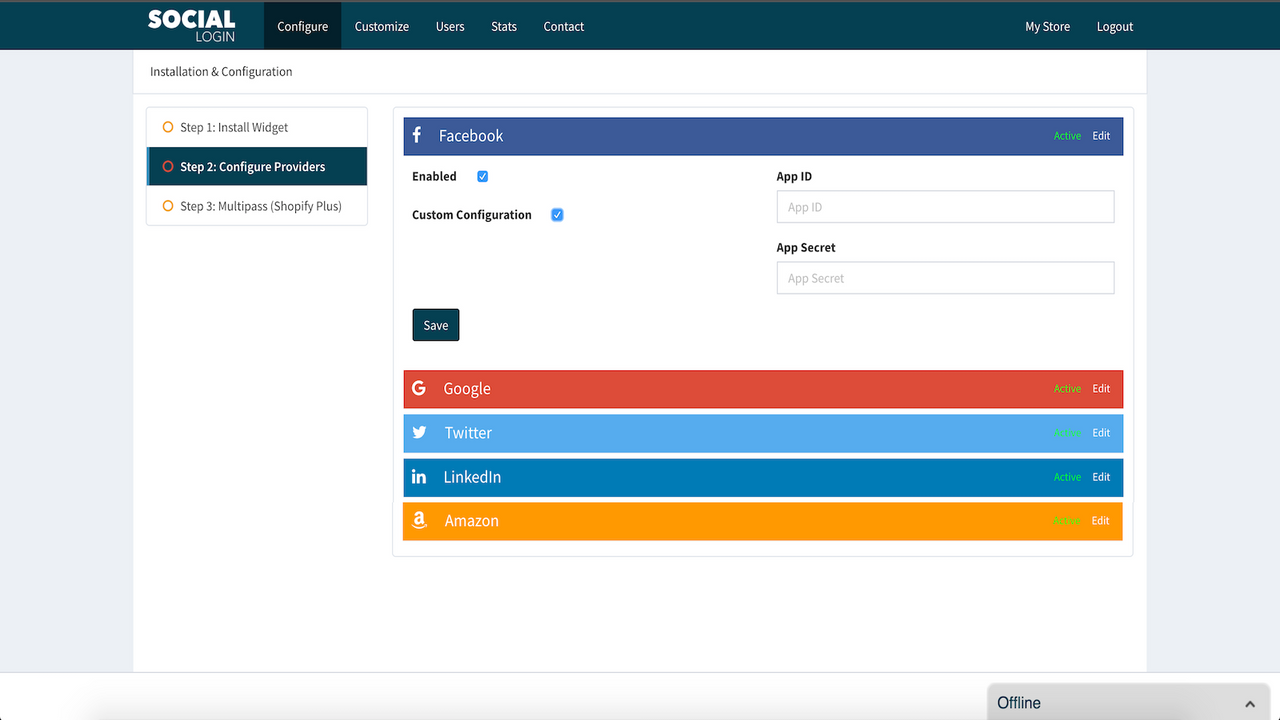Click the My Store link
Screen dimensions: 1280x720
coord(1047,26)
